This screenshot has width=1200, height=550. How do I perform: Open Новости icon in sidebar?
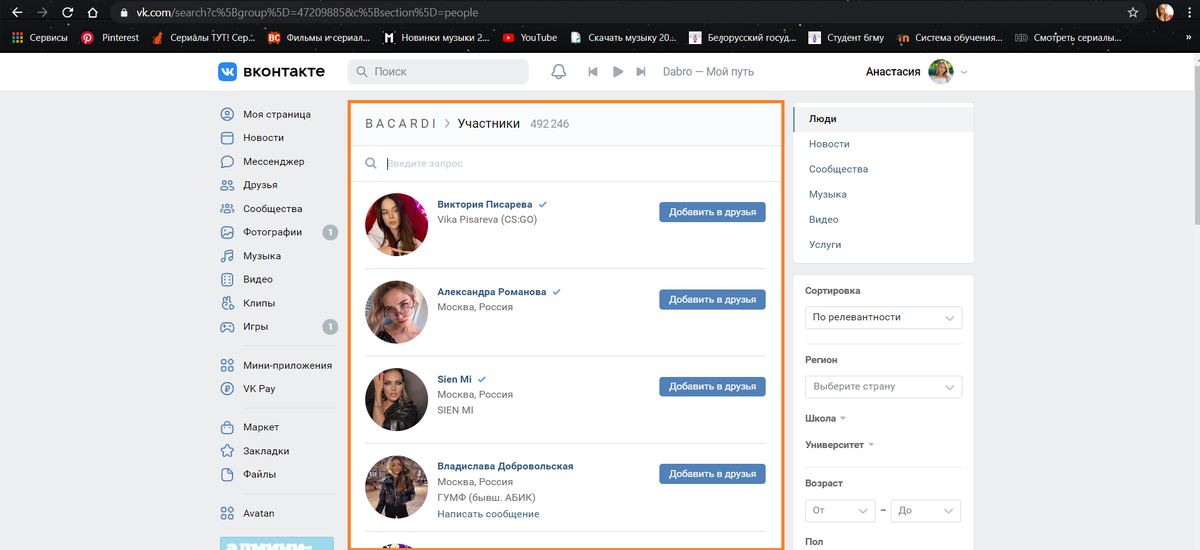point(227,138)
